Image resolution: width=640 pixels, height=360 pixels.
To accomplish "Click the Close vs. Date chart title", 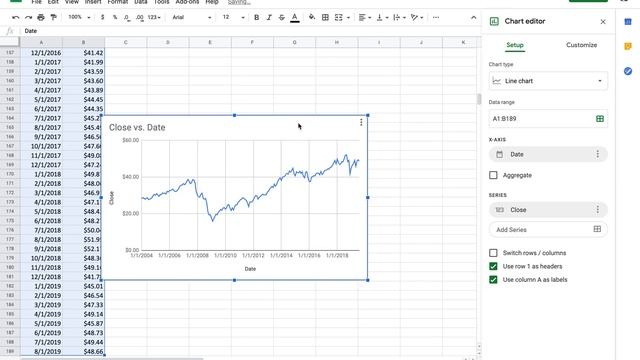I will [x=137, y=127].
